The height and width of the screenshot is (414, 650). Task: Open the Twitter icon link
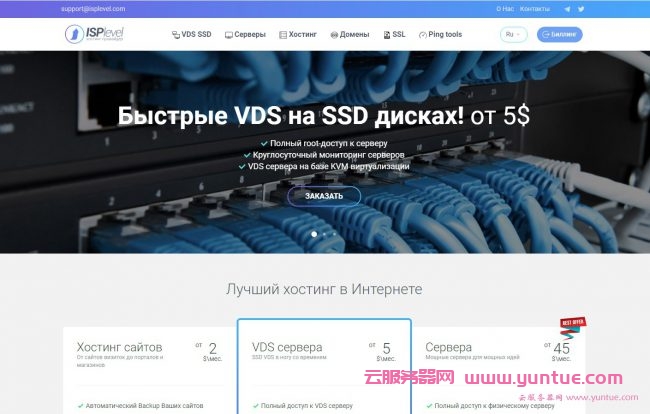582,8
